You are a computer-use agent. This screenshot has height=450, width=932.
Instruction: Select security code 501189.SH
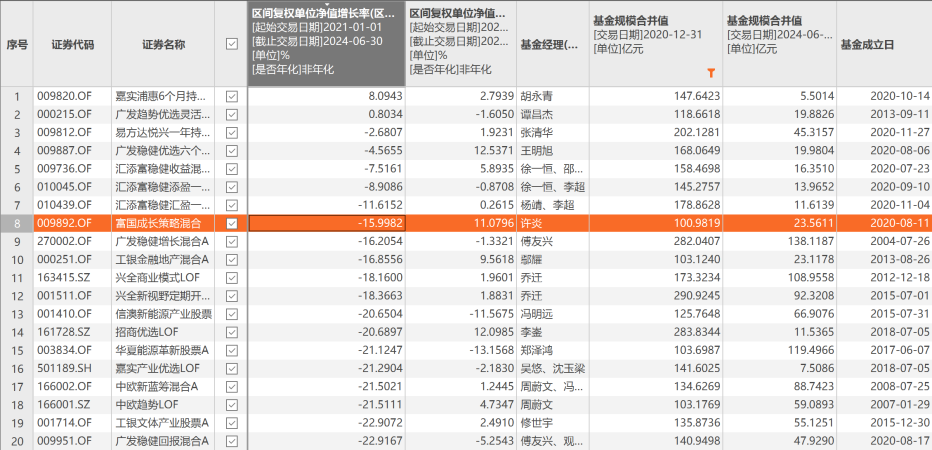(x=64, y=369)
